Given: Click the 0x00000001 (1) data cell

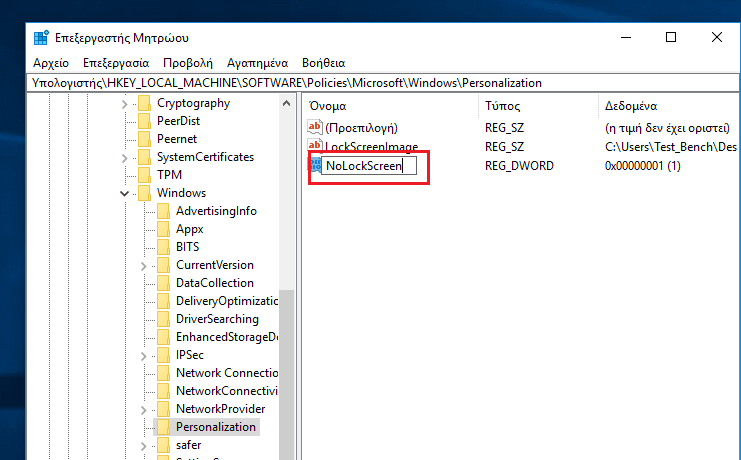Looking at the screenshot, I should 642,166.
